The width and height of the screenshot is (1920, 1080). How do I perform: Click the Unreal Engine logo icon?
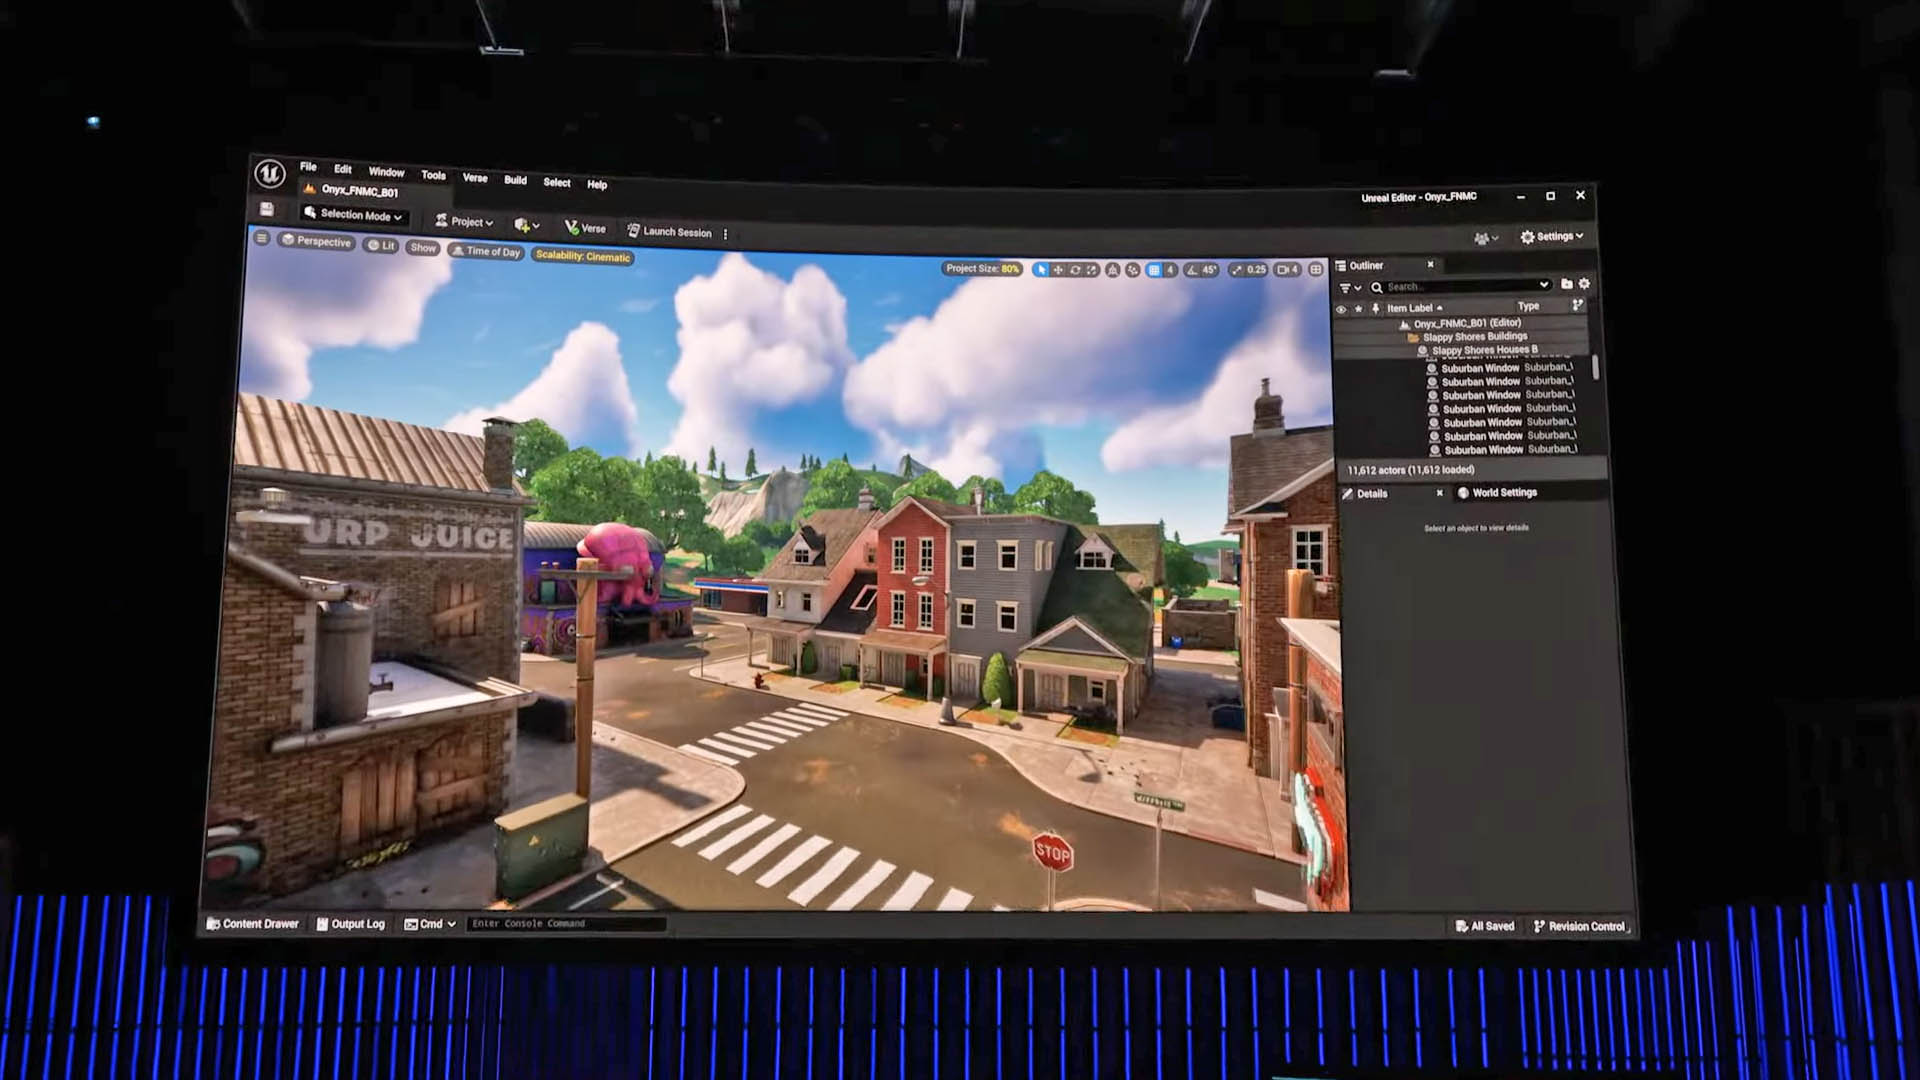click(x=270, y=173)
